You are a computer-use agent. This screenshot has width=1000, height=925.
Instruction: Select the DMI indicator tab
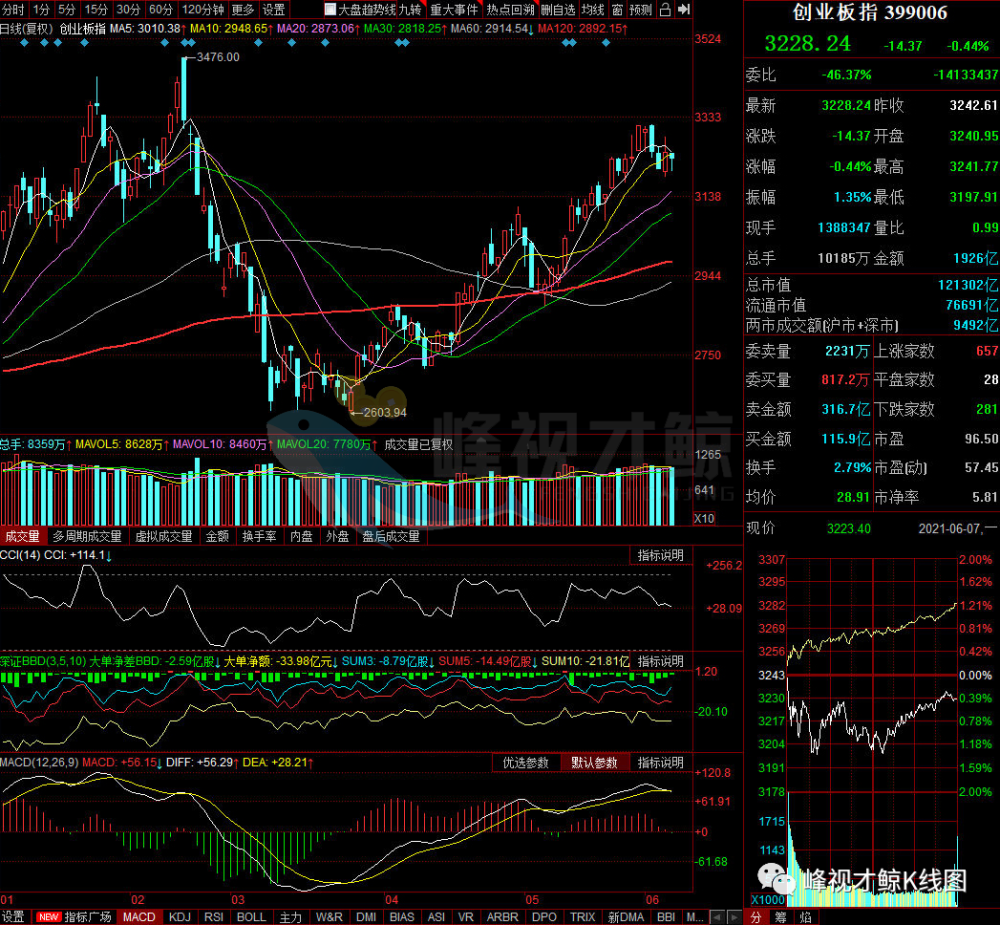(366, 917)
